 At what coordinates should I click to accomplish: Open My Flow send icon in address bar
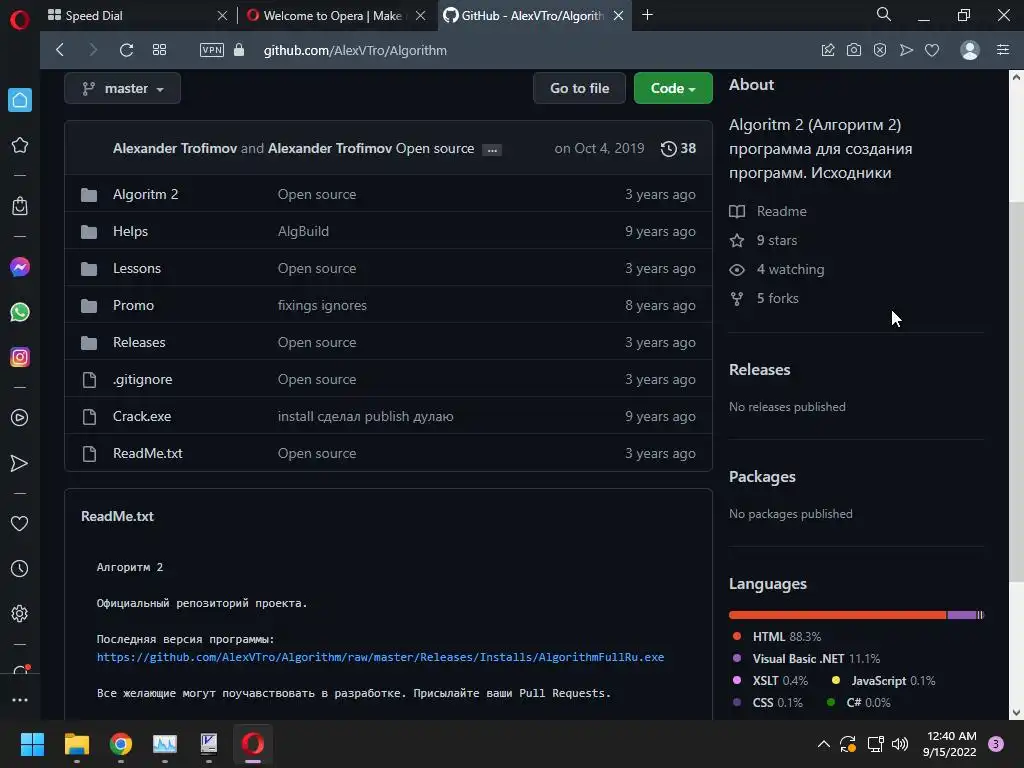[906, 50]
